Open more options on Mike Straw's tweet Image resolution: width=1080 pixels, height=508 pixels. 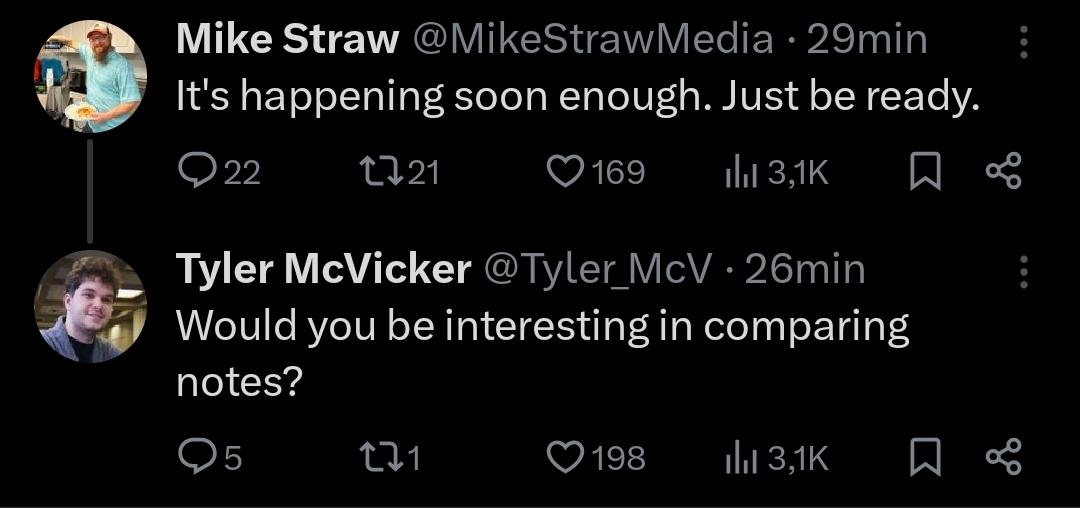pos(1022,41)
